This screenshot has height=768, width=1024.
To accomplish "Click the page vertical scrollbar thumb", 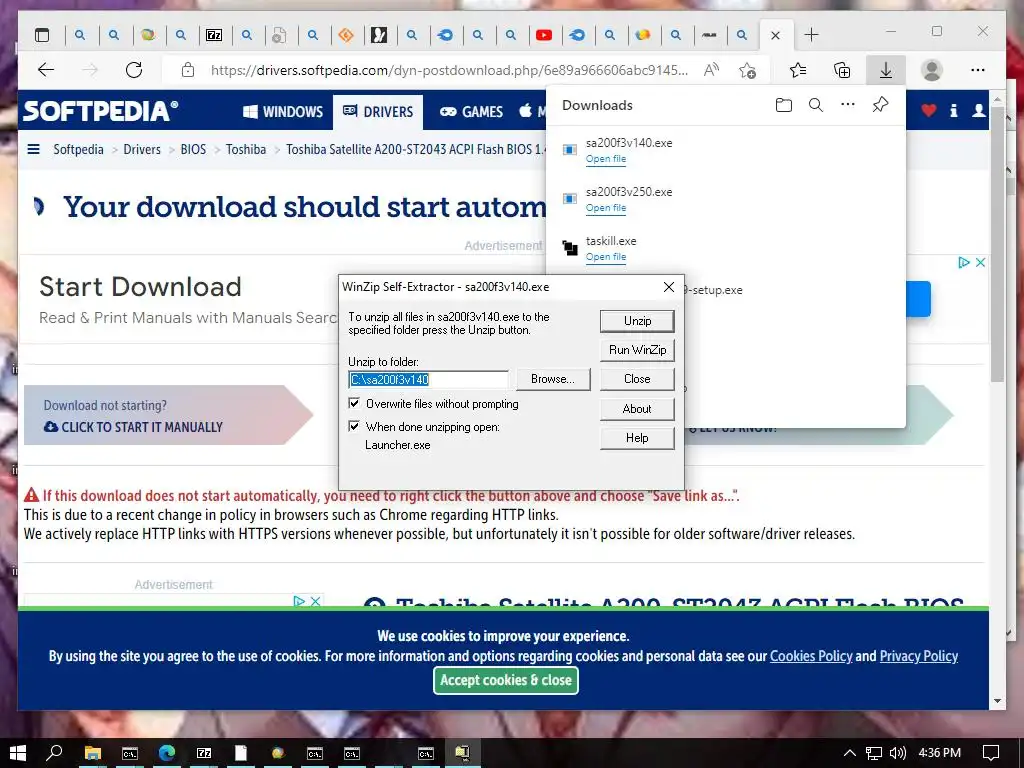I will pos(997,243).
